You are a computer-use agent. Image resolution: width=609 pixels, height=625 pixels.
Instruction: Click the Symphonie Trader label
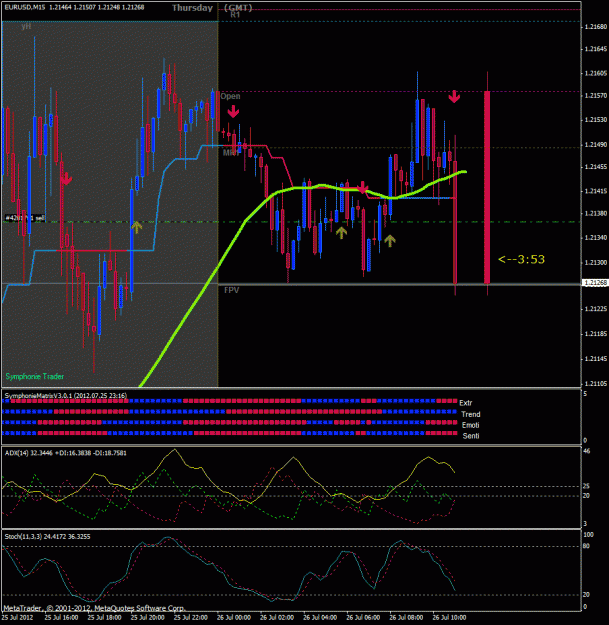pos(35,376)
